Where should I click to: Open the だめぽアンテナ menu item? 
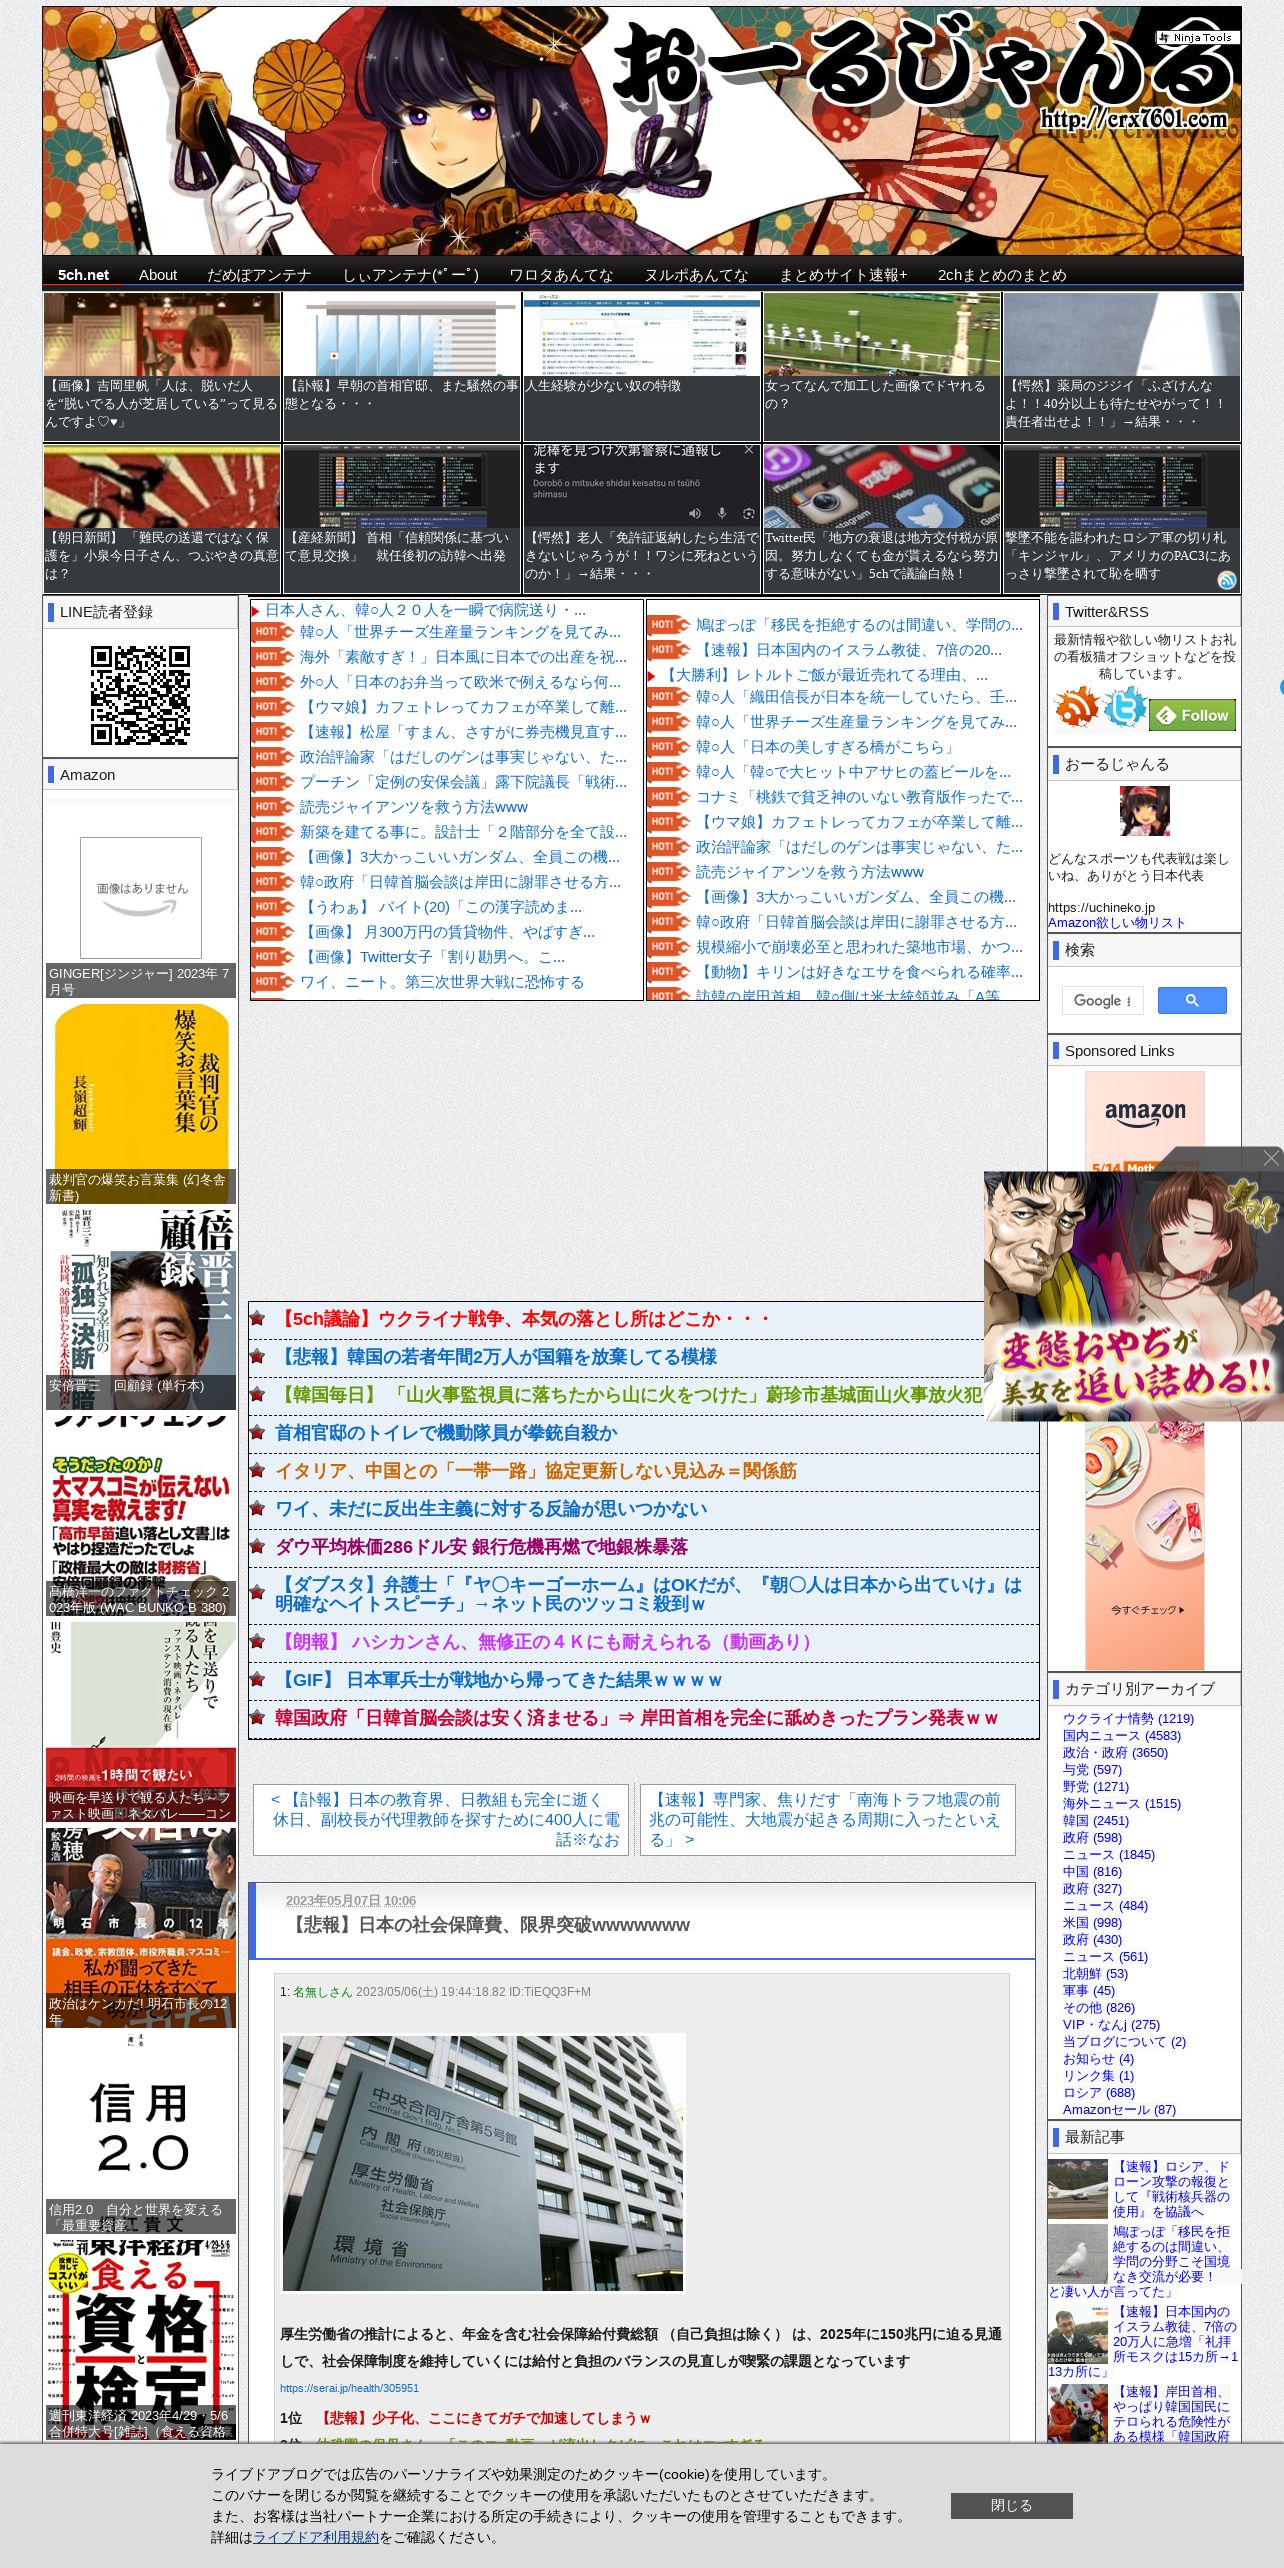[259, 275]
